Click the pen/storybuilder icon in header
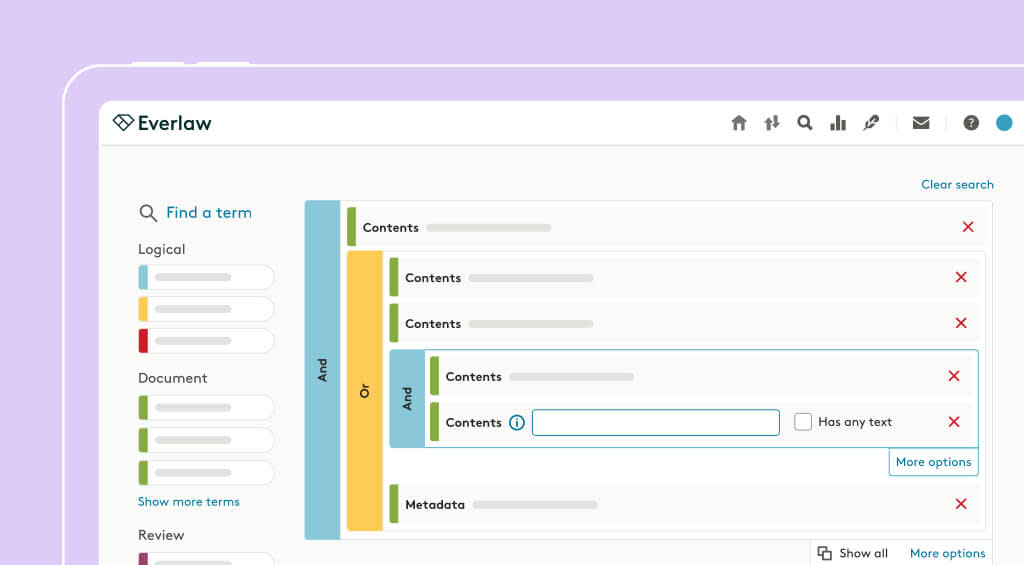Screen dimensions: 1024x565 tap(871, 123)
